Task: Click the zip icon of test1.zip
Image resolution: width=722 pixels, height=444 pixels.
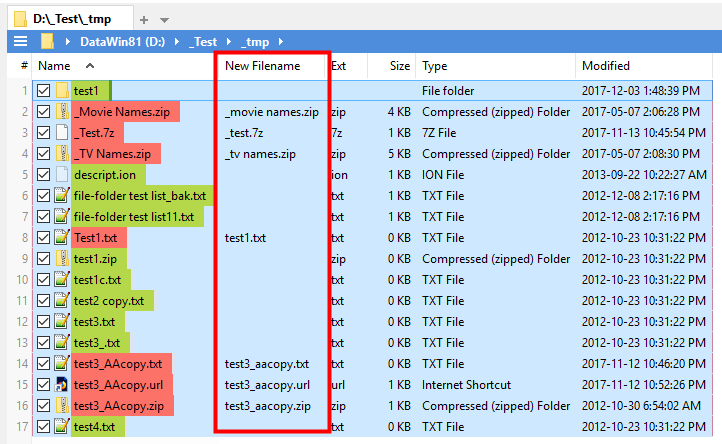Action: (x=62, y=258)
